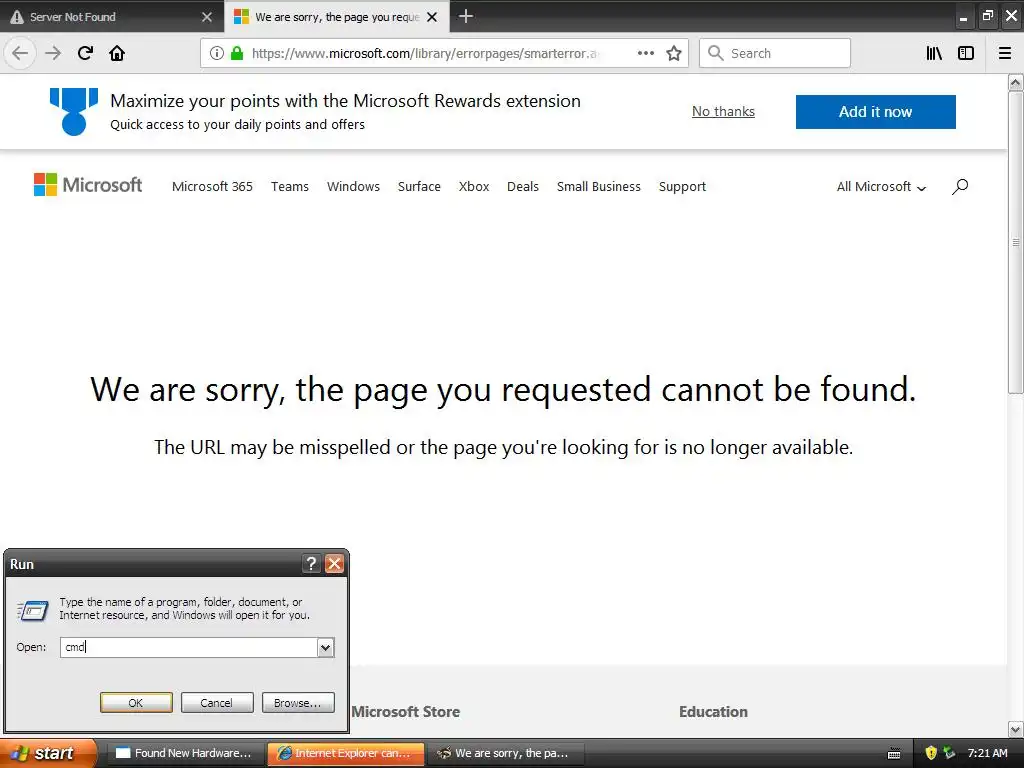Click the page scrollbar down arrow
This screenshot has width=1024, height=768.
1015,729
